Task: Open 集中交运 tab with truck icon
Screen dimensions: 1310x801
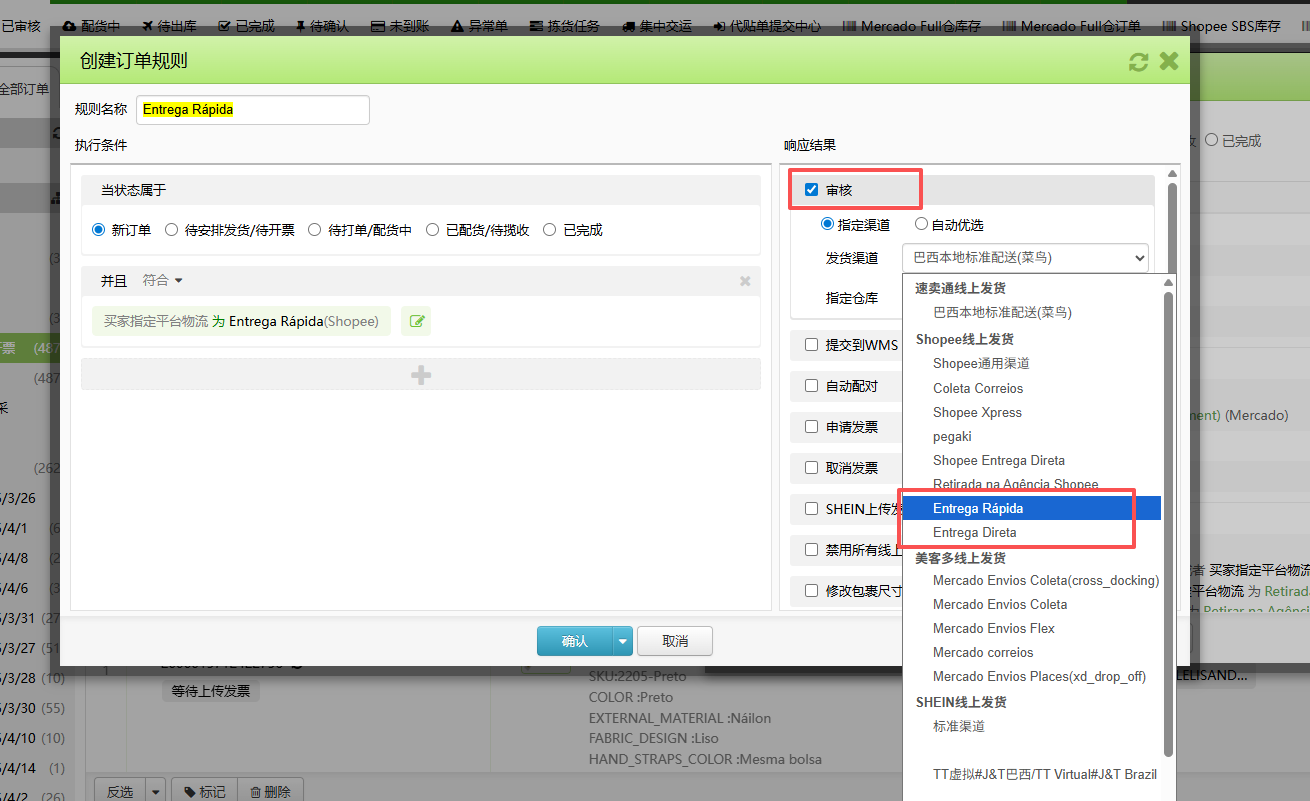Action: [656, 26]
